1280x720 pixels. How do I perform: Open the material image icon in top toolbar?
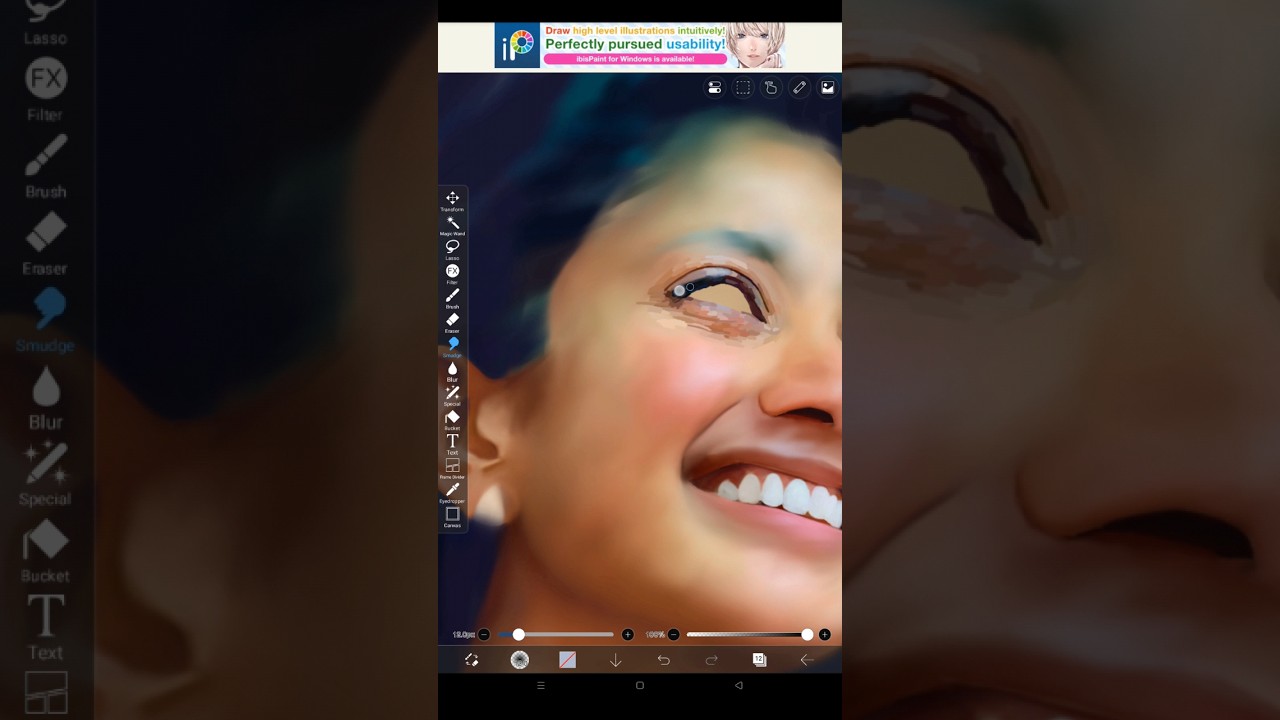[828, 88]
